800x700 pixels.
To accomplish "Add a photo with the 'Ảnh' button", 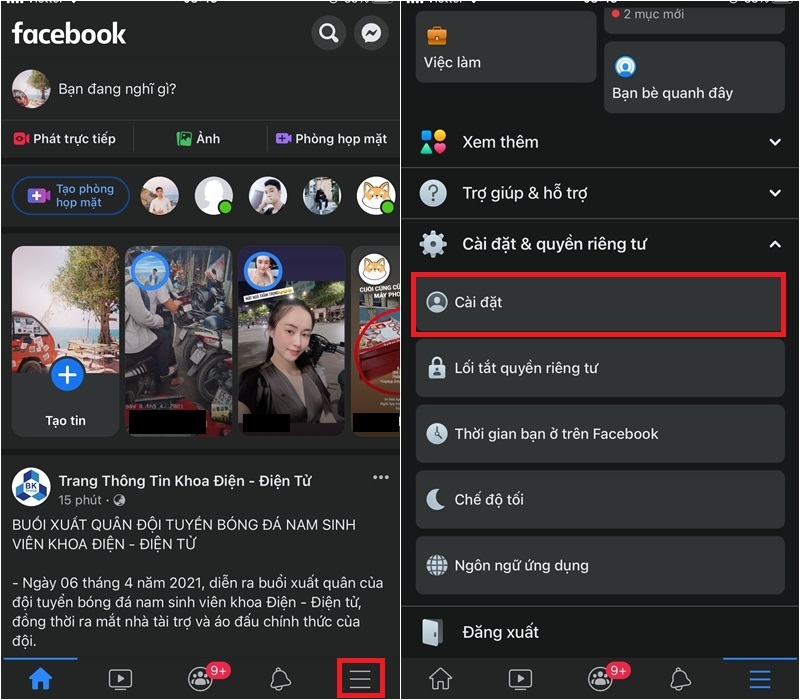I will 198,139.
